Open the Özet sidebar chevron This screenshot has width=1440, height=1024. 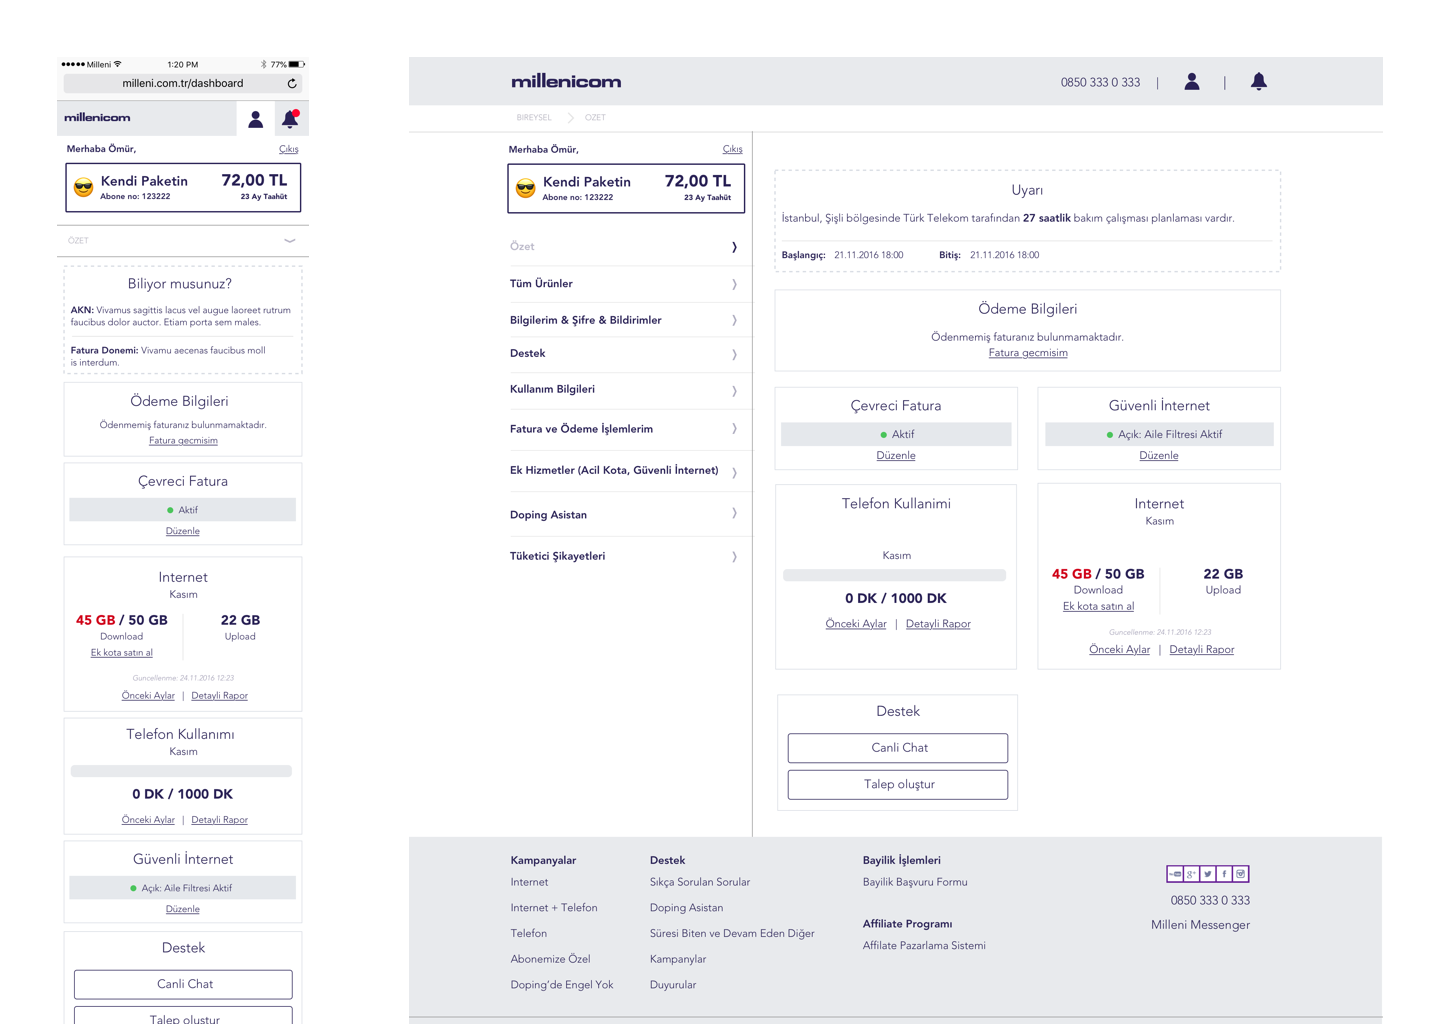click(x=734, y=247)
